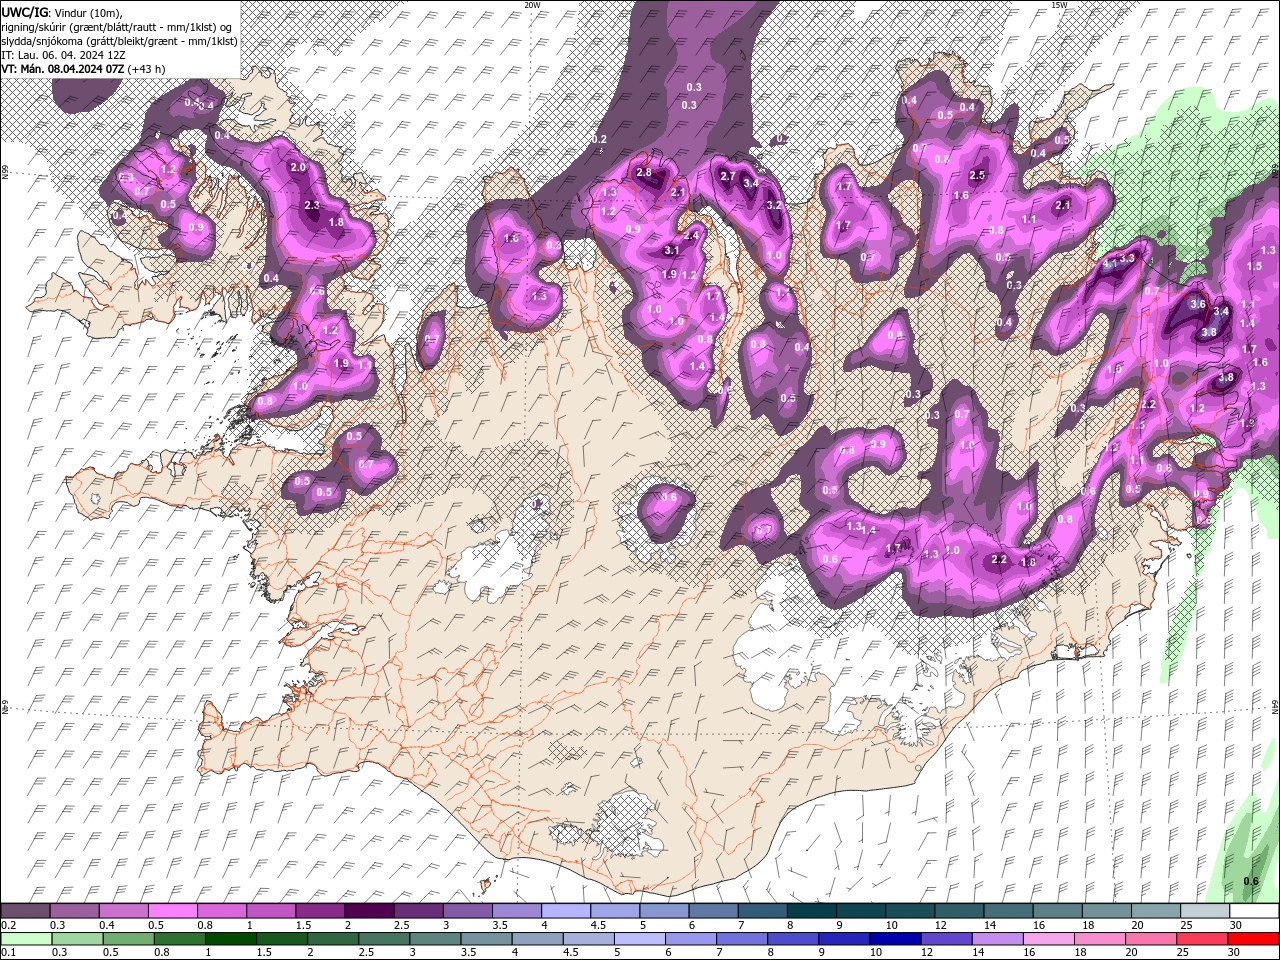Click the bright pink upper legend swatch between 0.5 and 0.8
The image size is (1280, 960).
coord(173,911)
